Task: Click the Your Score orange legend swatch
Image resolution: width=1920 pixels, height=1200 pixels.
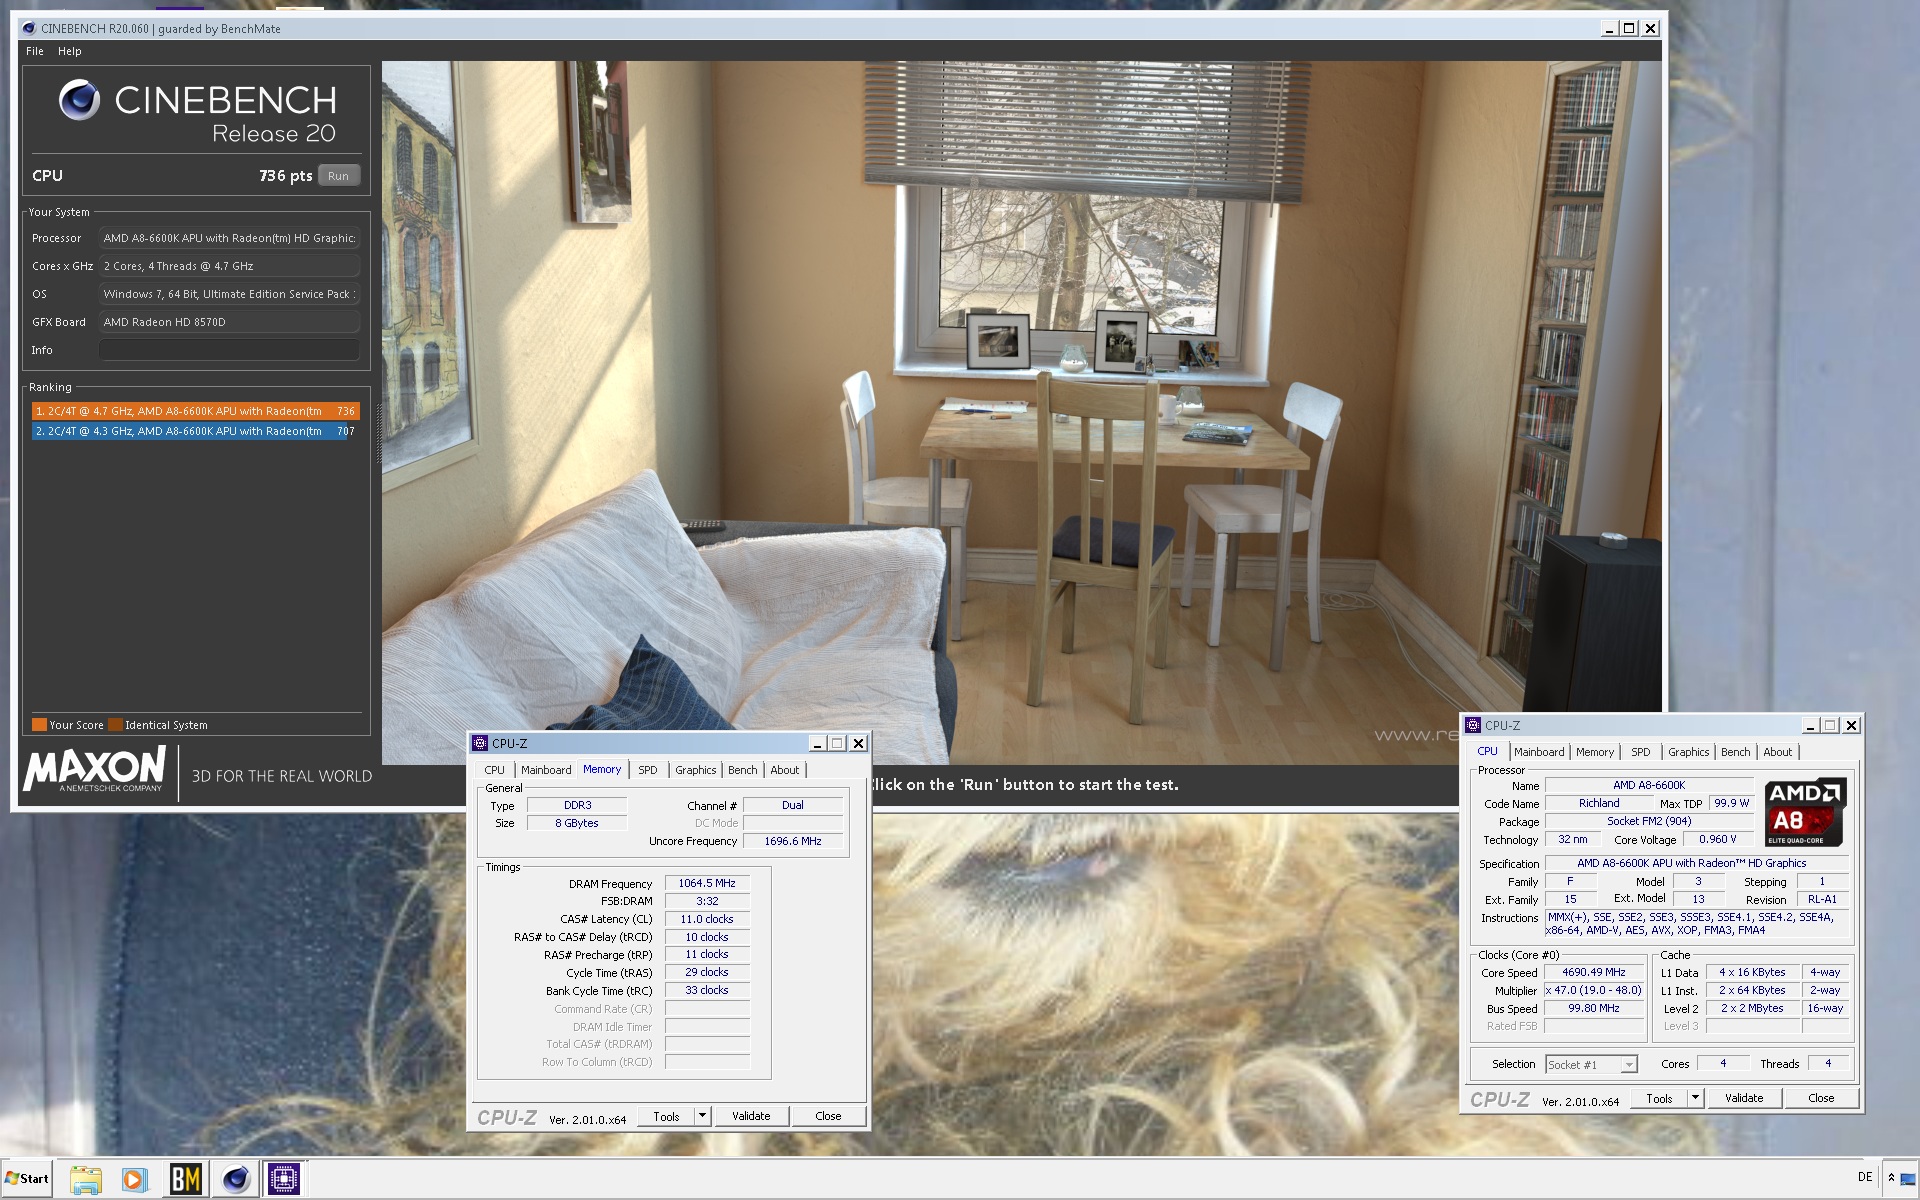Action: 39,725
